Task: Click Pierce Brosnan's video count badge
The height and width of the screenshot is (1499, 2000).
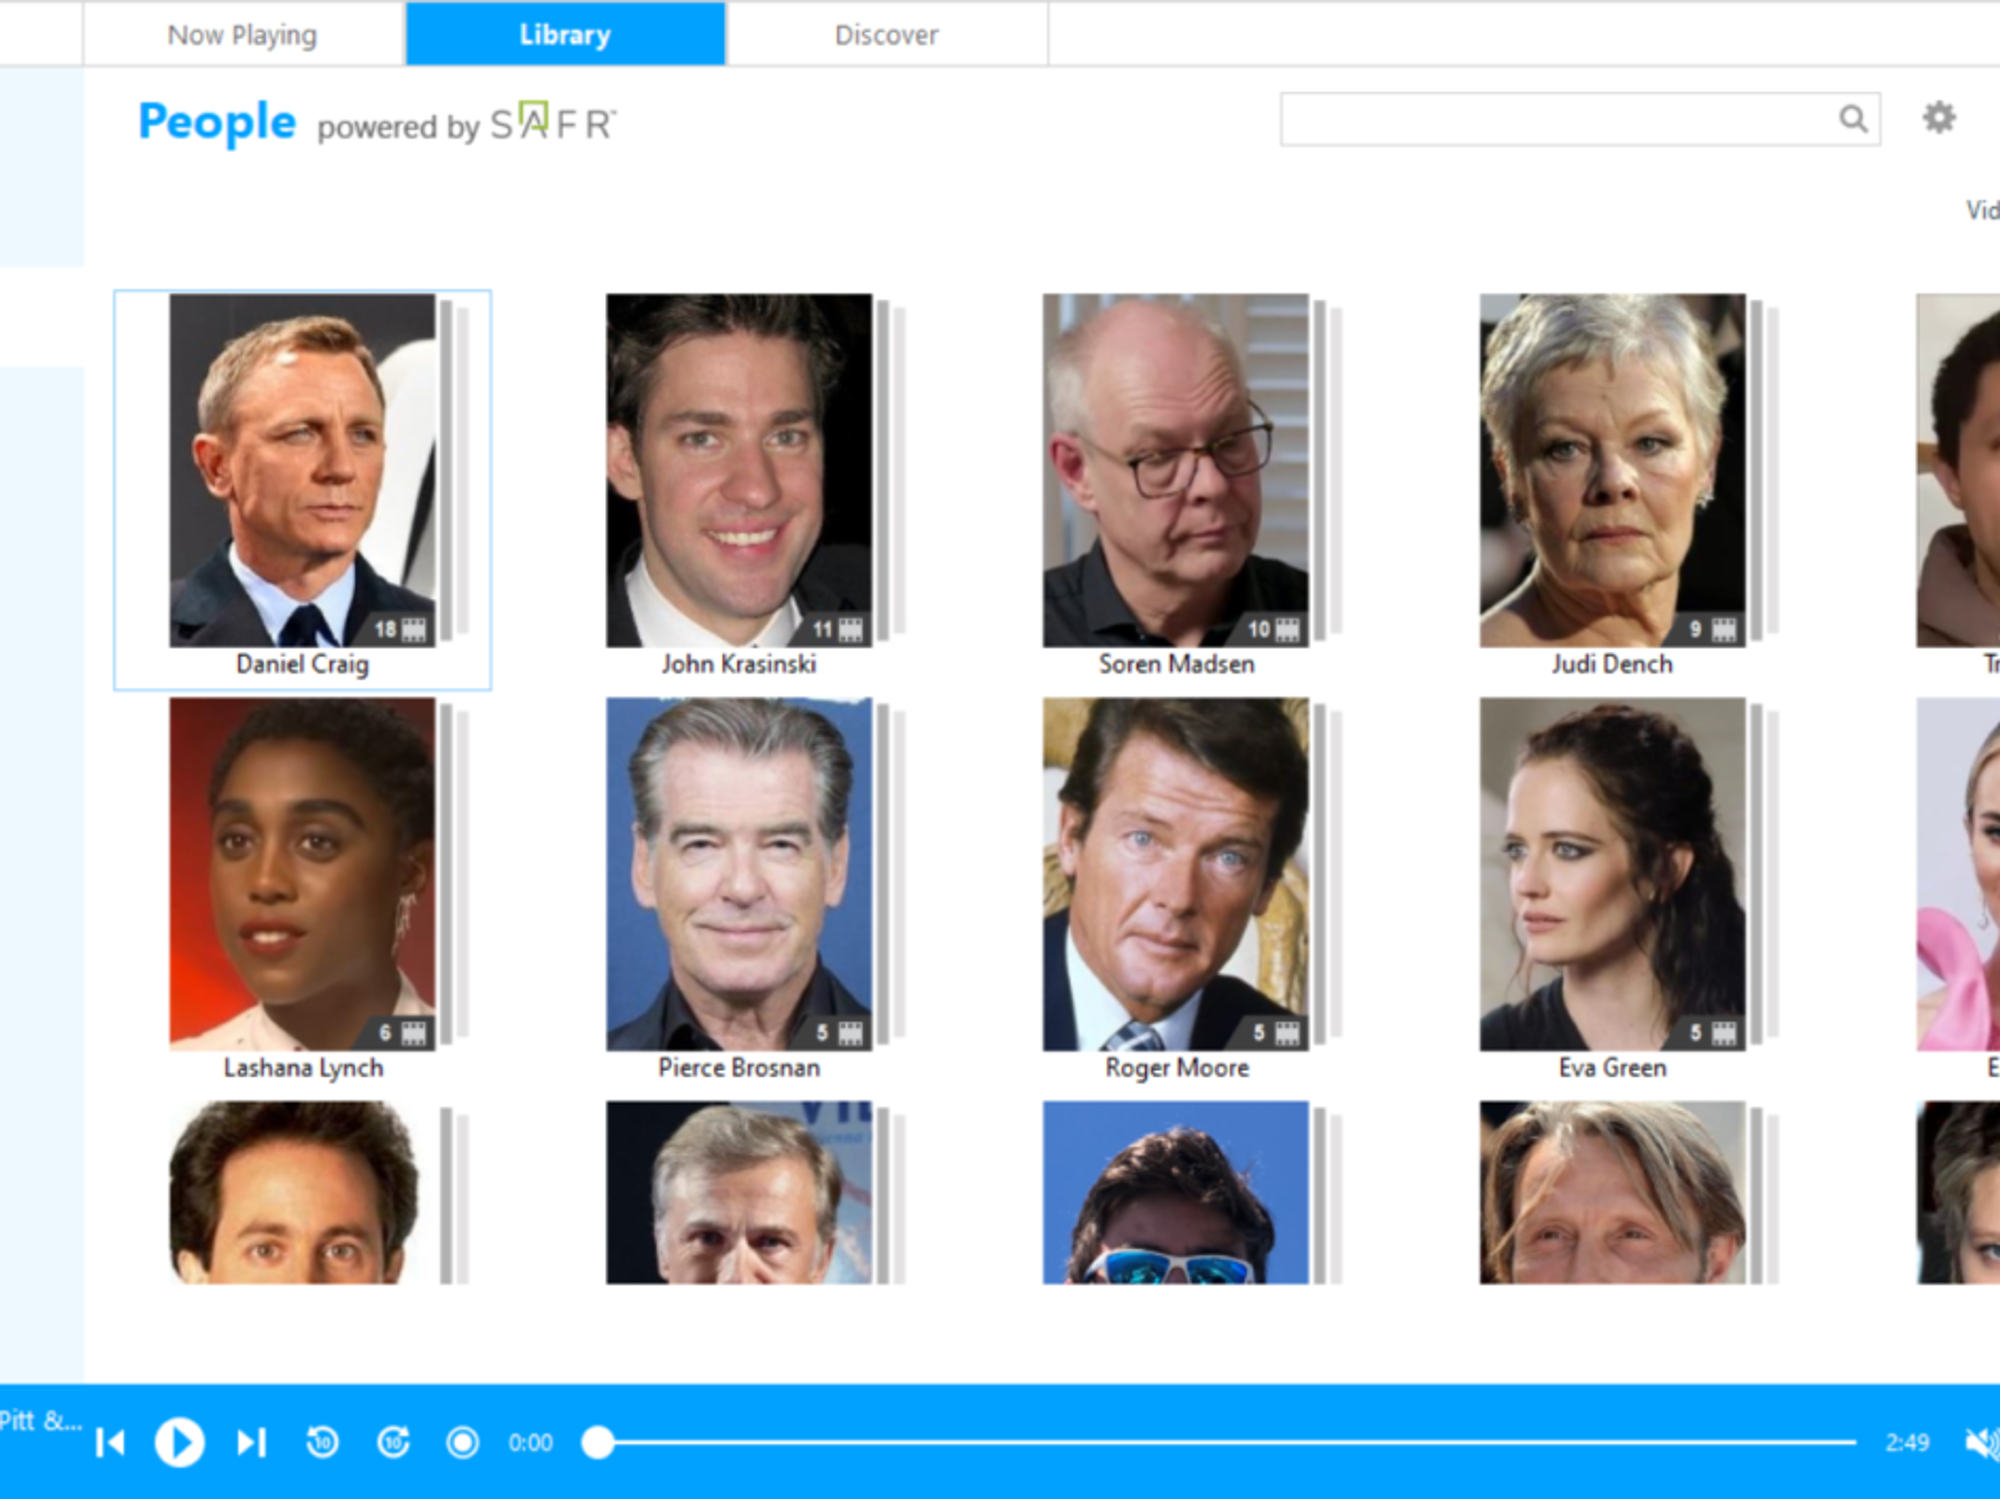Action: [839, 1032]
